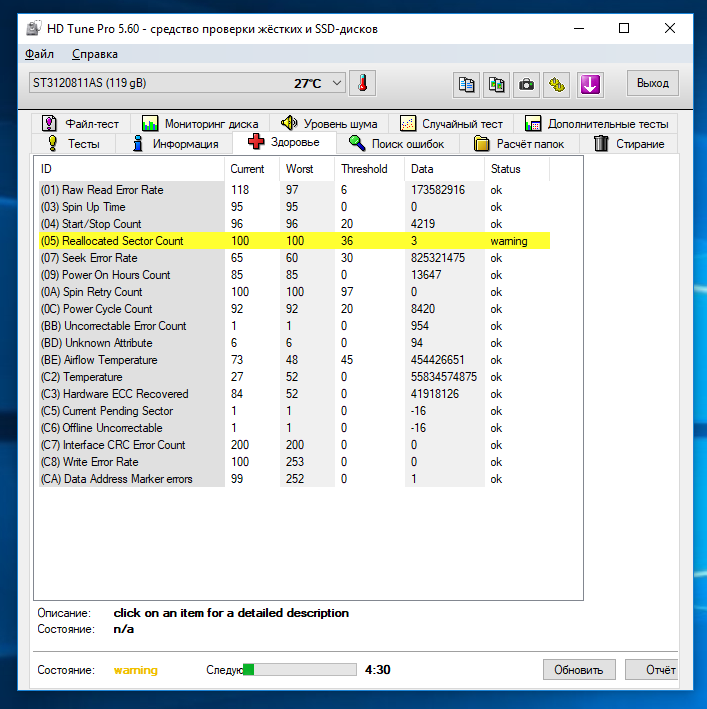This screenshot has height=709, width=707.
Task: Select the Start/Stop Count row
Action: coord(294,224)
